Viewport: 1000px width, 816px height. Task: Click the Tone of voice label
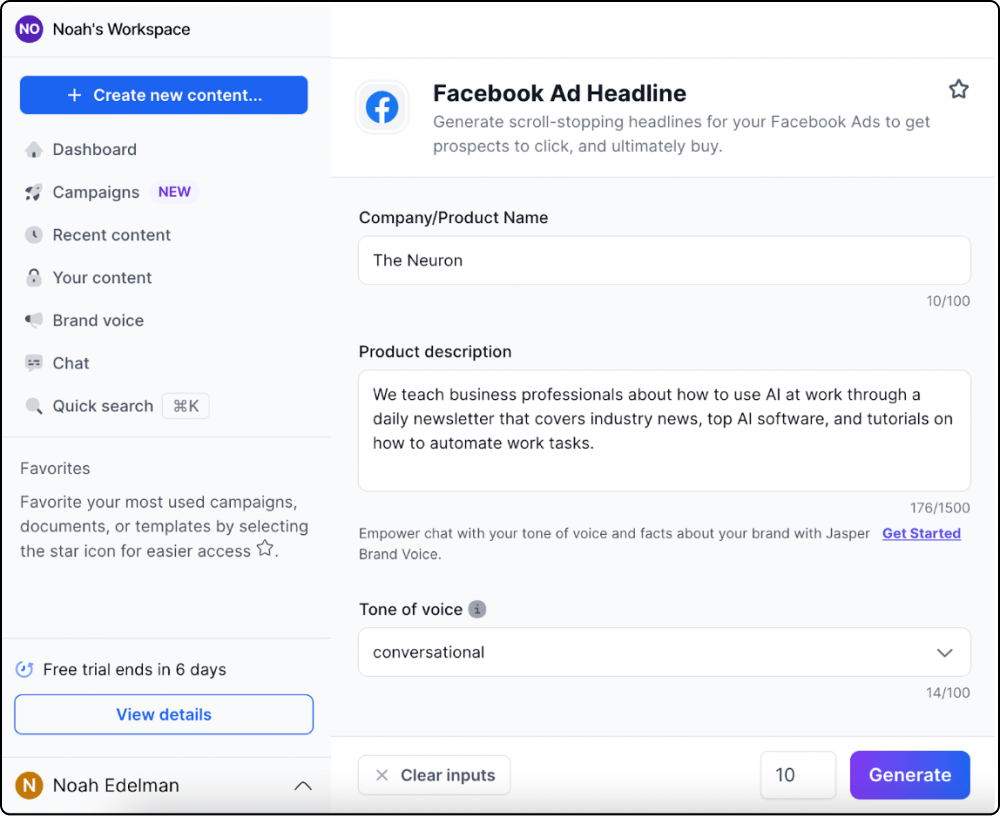(411, 609)
